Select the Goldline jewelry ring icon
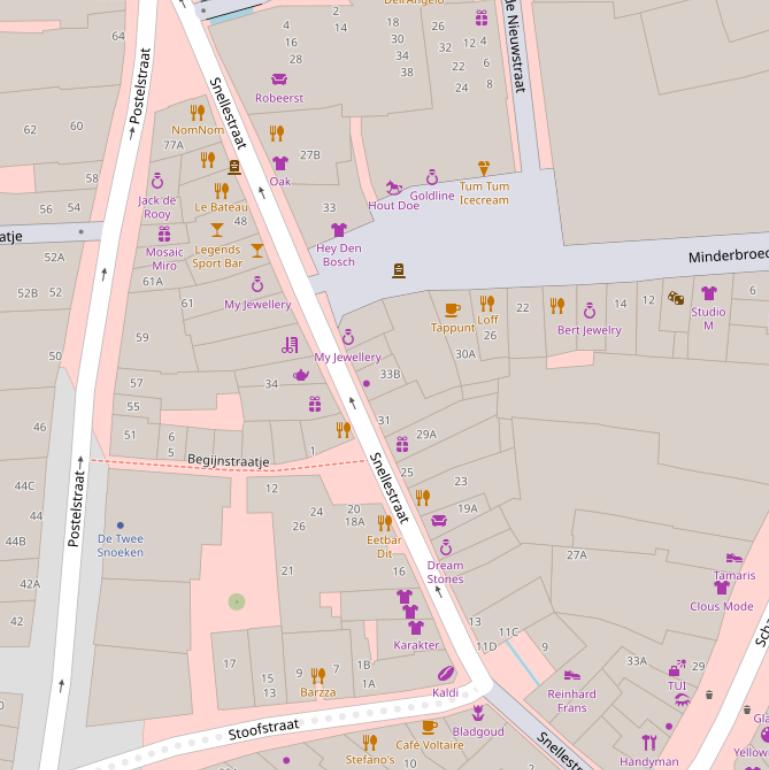The image size is (769, 770). click(x=432, y=178)
